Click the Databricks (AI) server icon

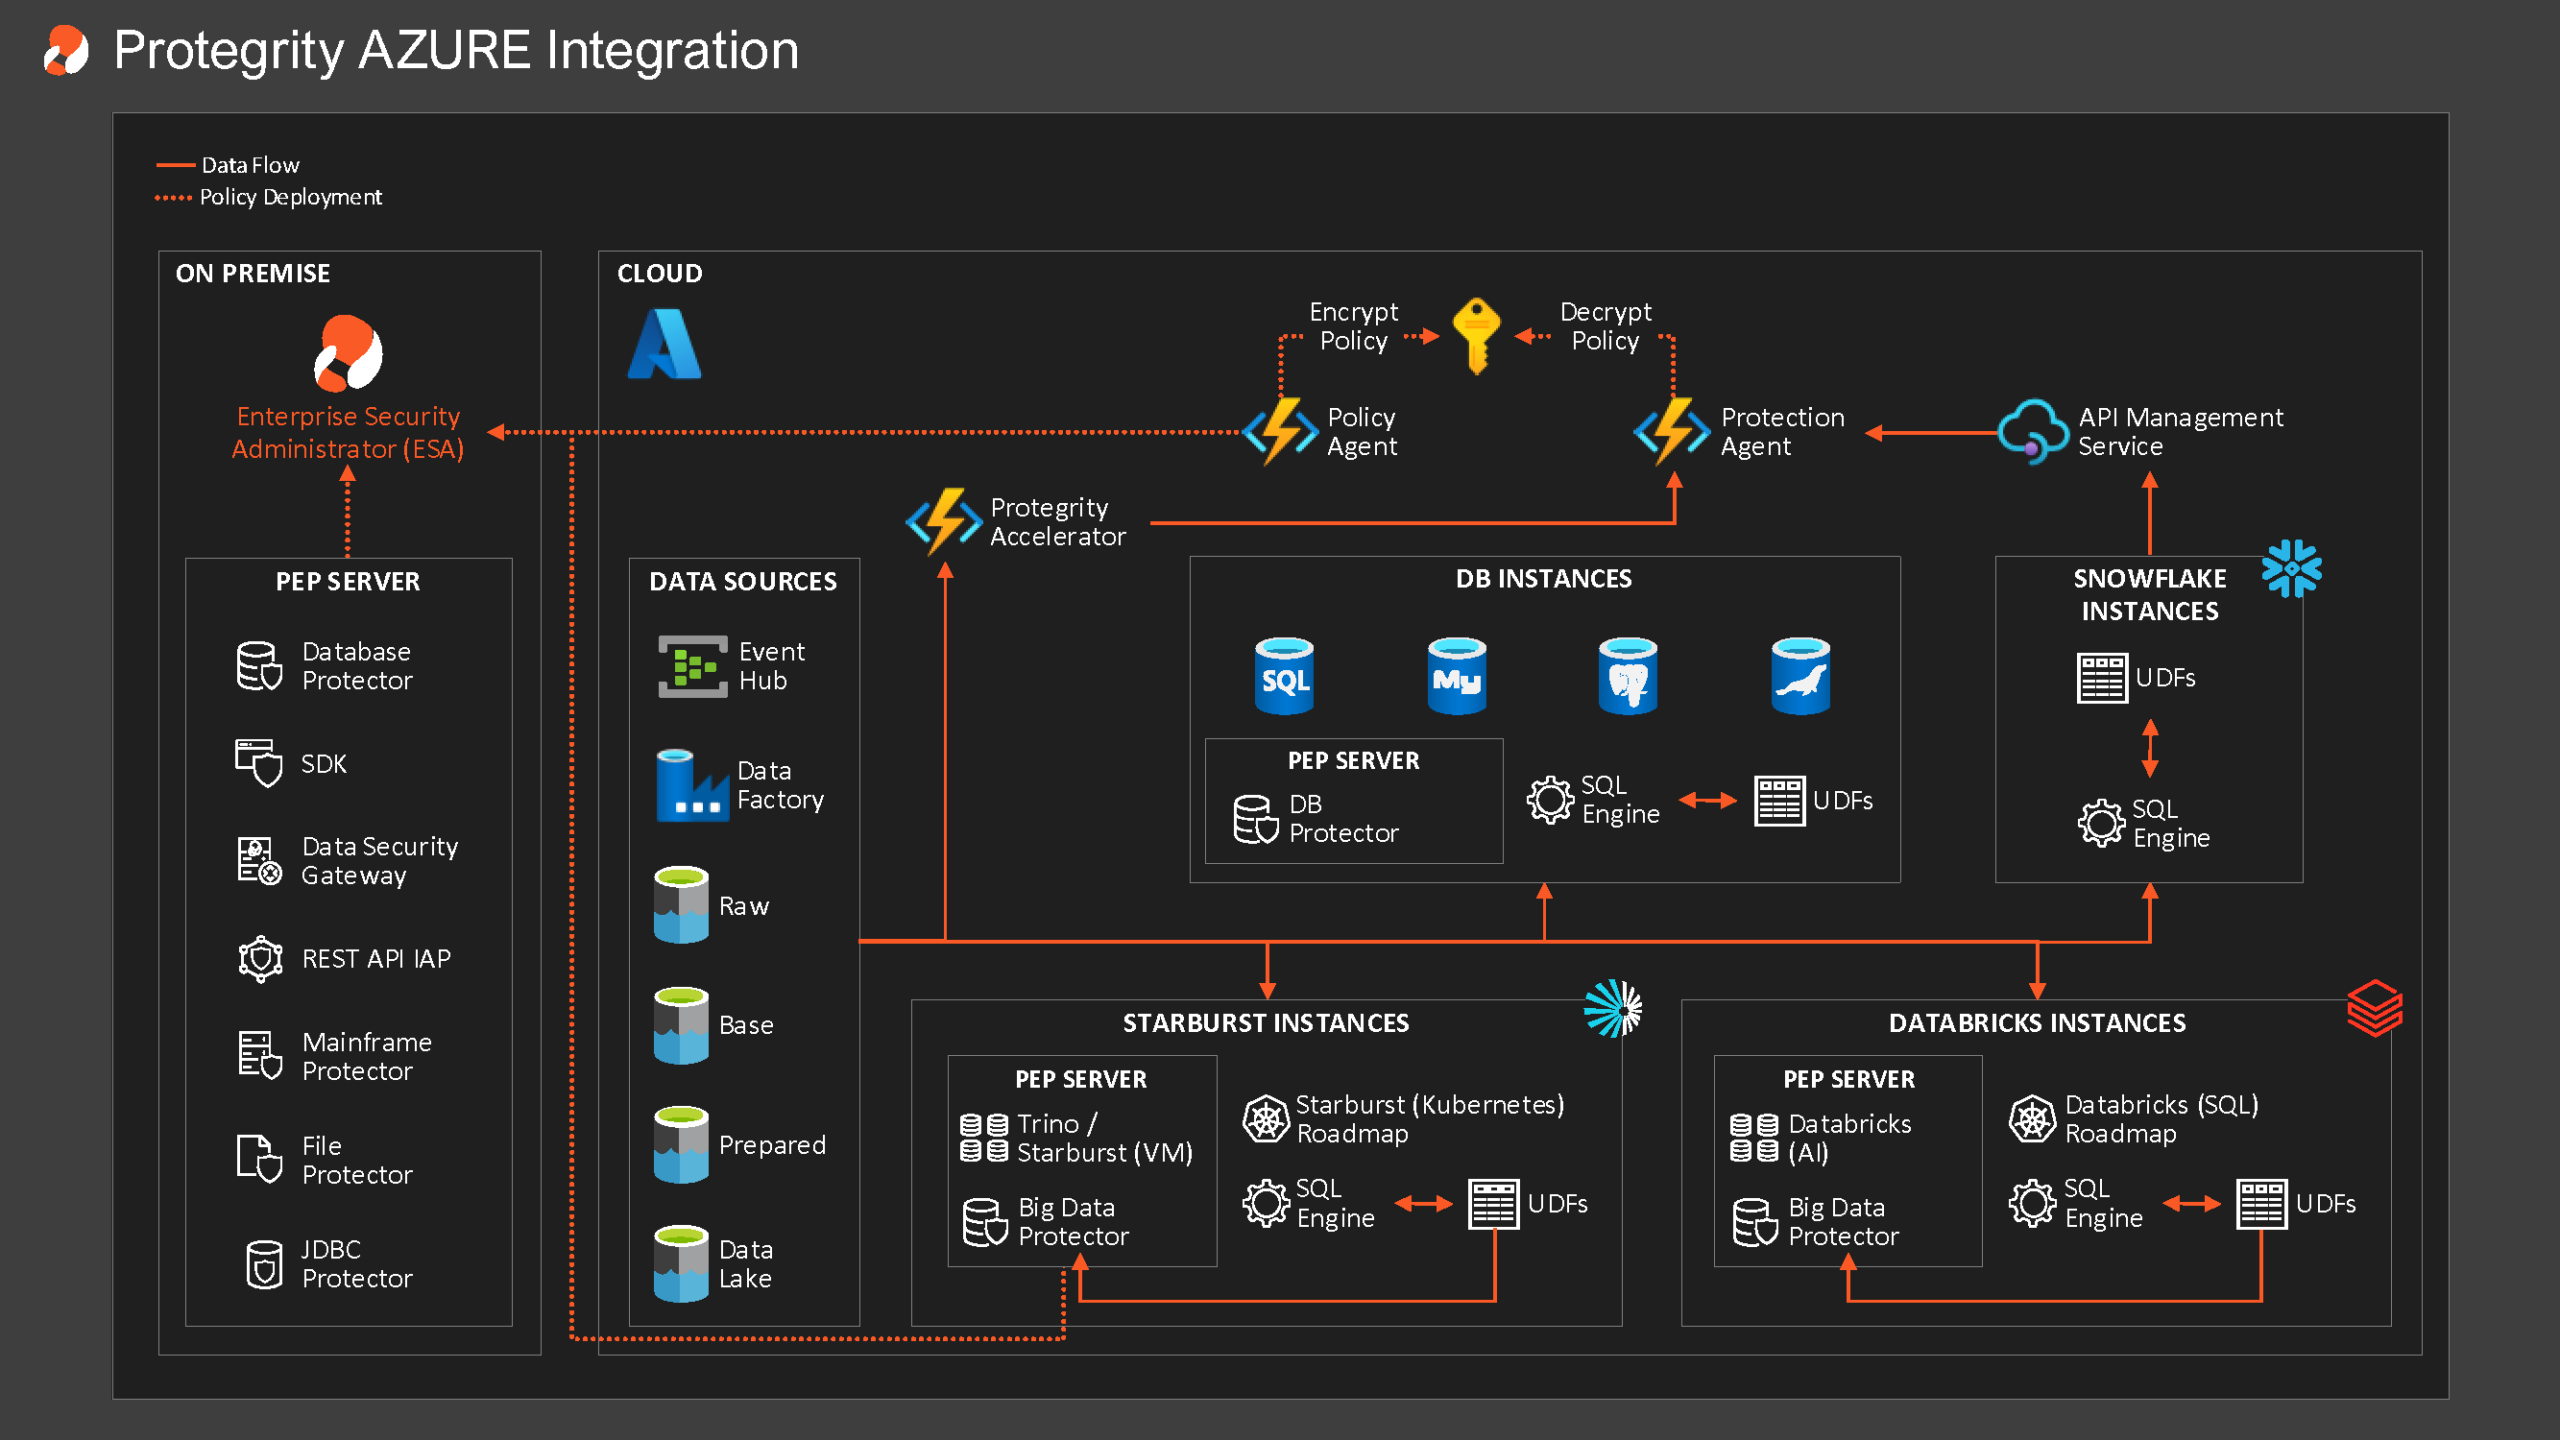point(1754,1138)
